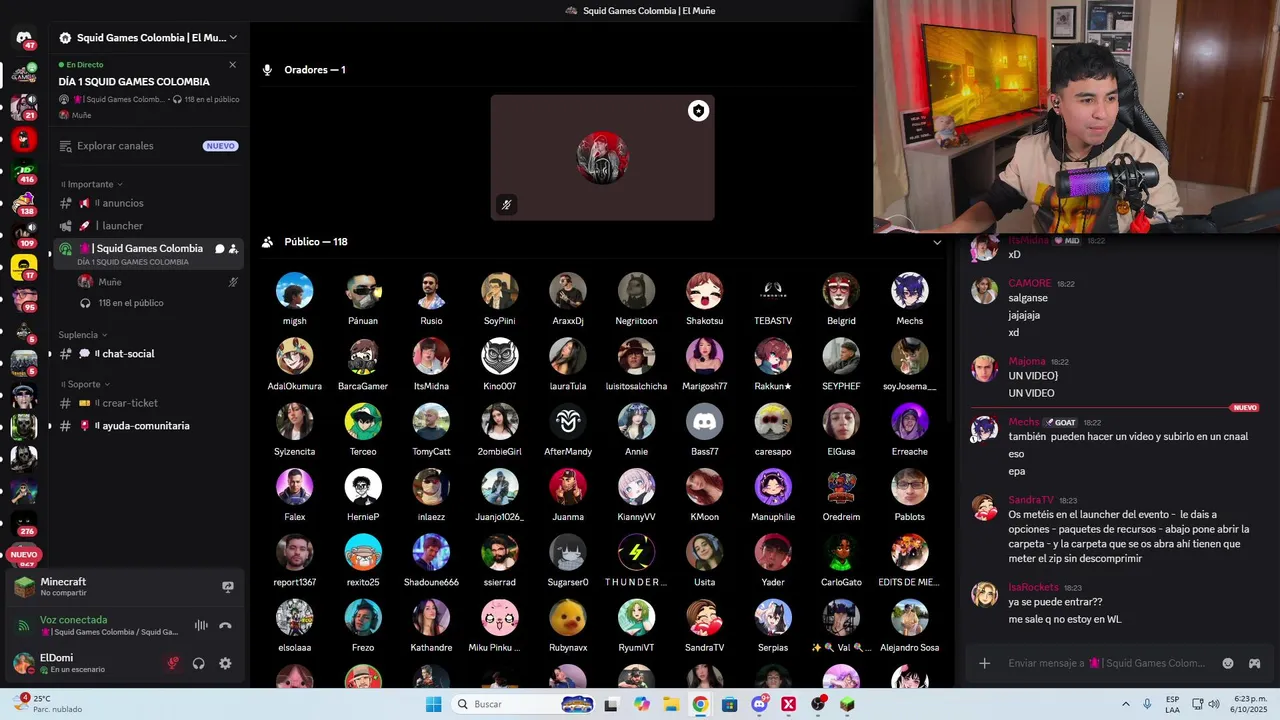Open the Minecraft launcher taskbar icon
Screen dimensions: 1280x720
point(847,704)
